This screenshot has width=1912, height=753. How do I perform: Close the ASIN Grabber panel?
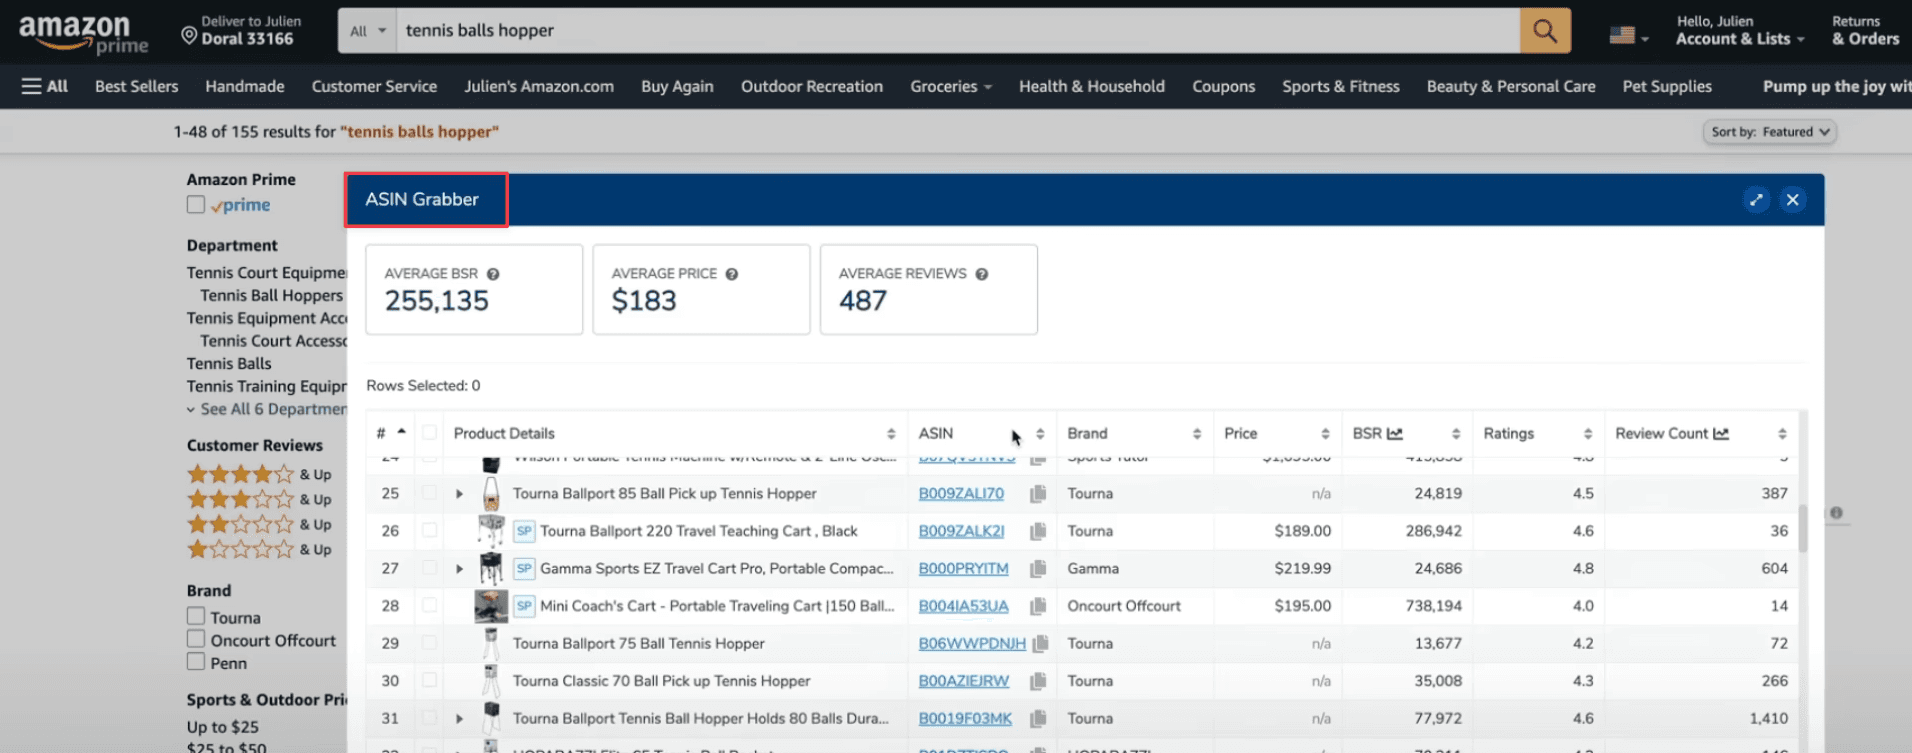click(x=1792, y=199)
